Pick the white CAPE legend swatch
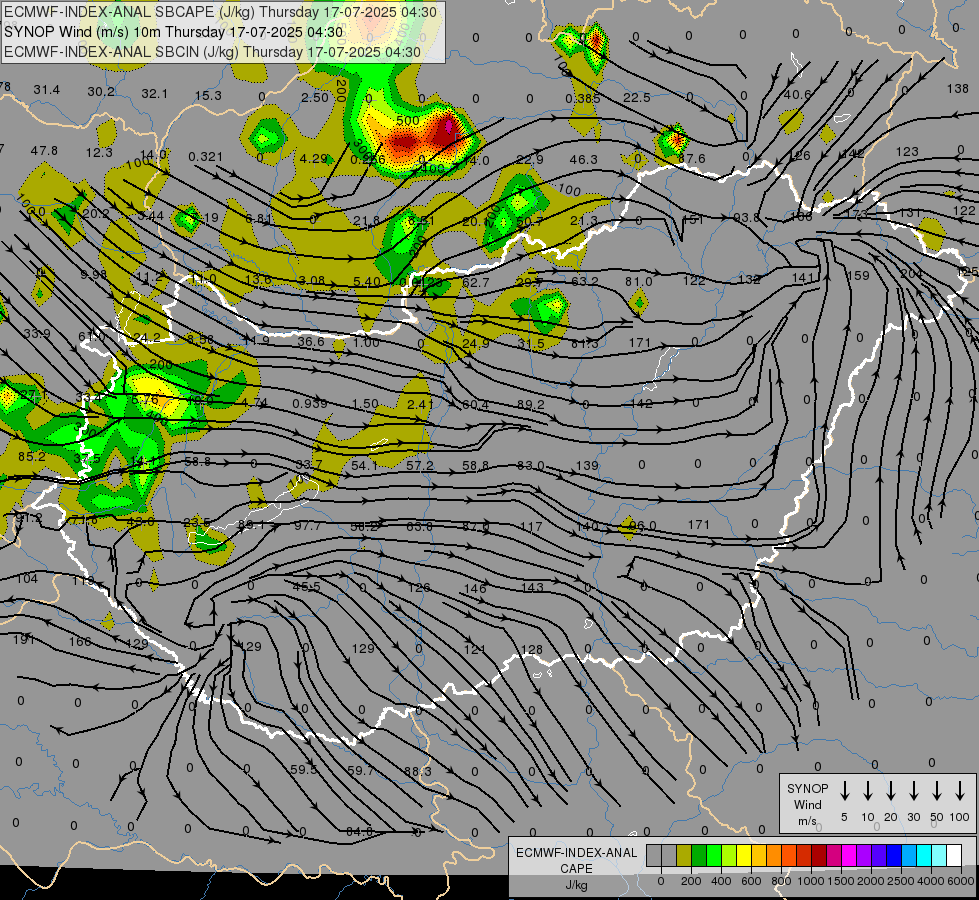The height and width of the screenshot is (900, 979). [x=953, y=855]
